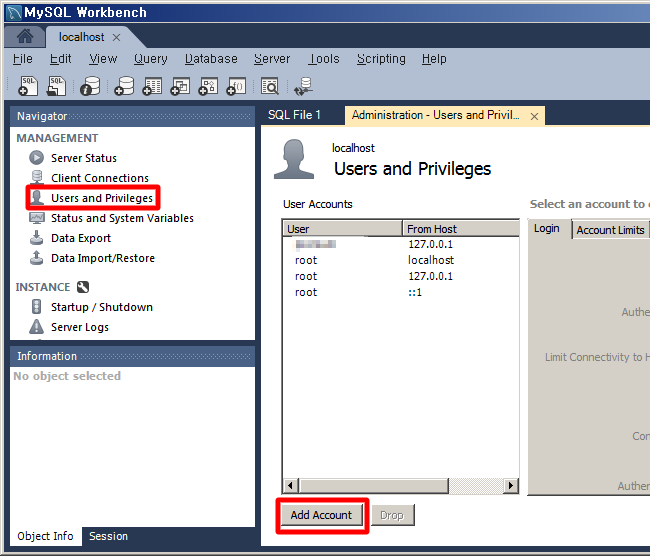Open Users and Privileges in Navigator
Image resolution: width=650 pixels, height=556 pixels.
pos(102,198)
